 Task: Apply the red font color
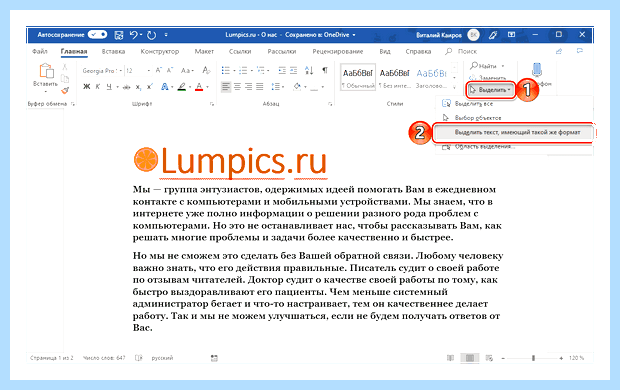click(x=199, y=87)
